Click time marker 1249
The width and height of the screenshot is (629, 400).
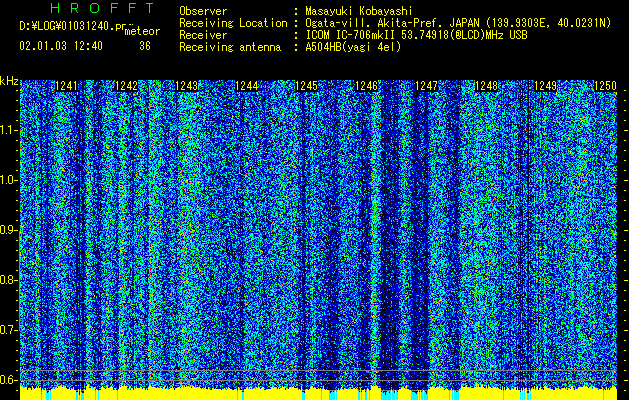[x=546, y=86]
